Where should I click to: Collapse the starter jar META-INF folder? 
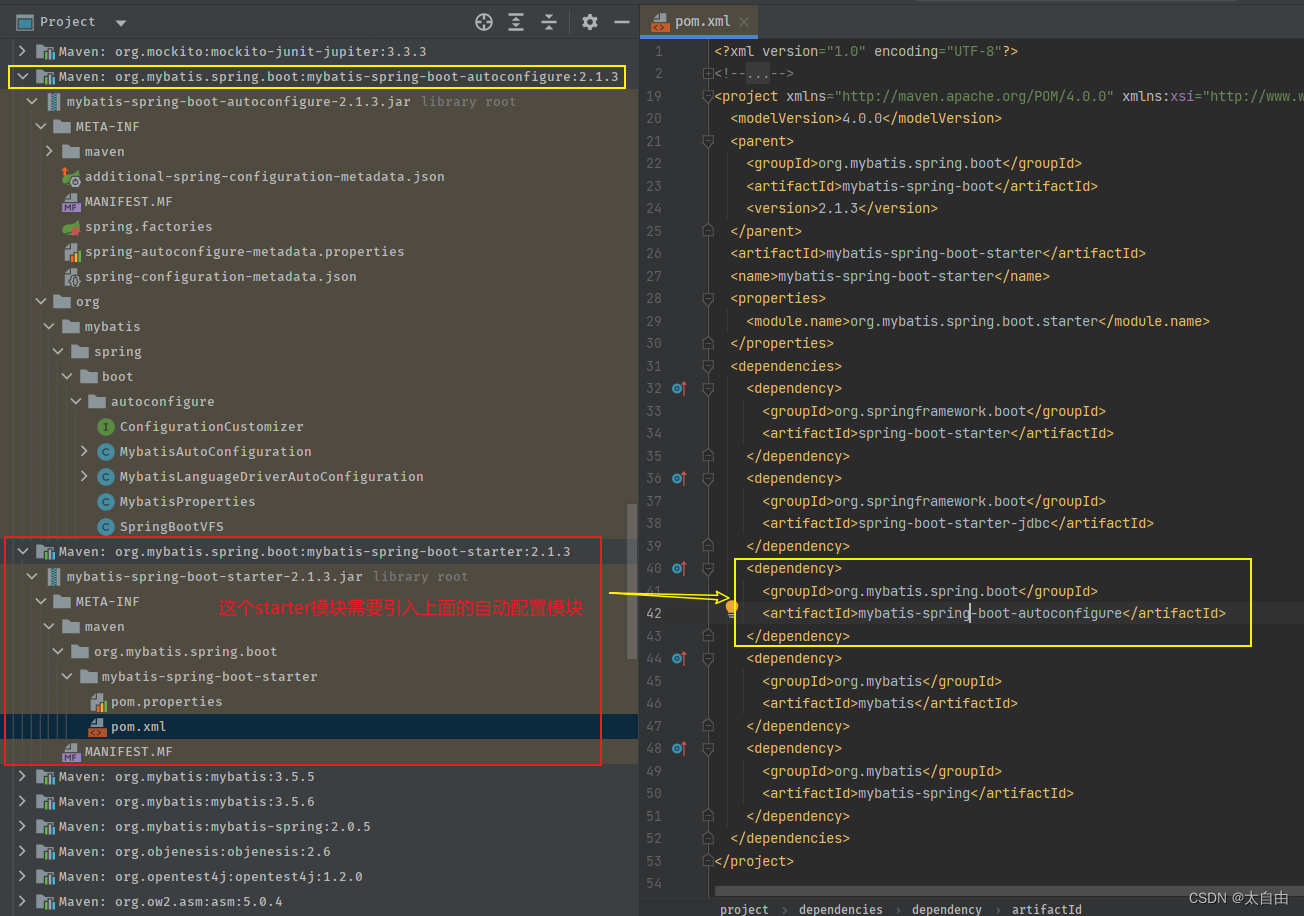[40, 601]
